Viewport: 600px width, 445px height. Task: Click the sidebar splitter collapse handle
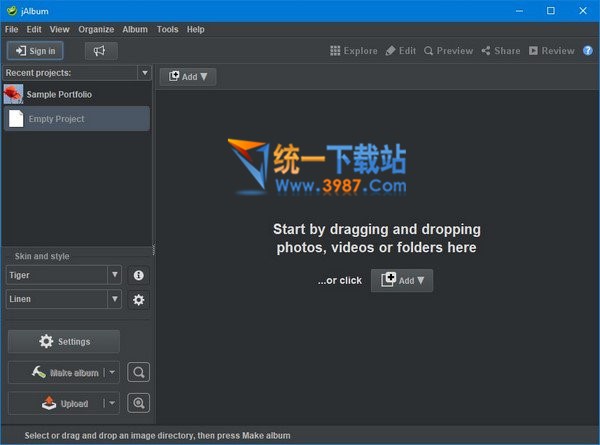coord(153,249)
